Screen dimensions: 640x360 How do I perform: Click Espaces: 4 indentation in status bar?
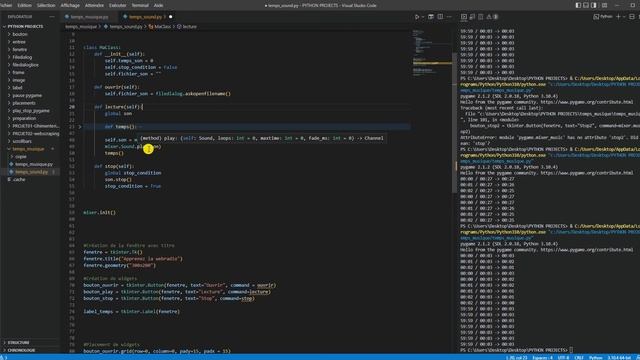tap(542, 358)
